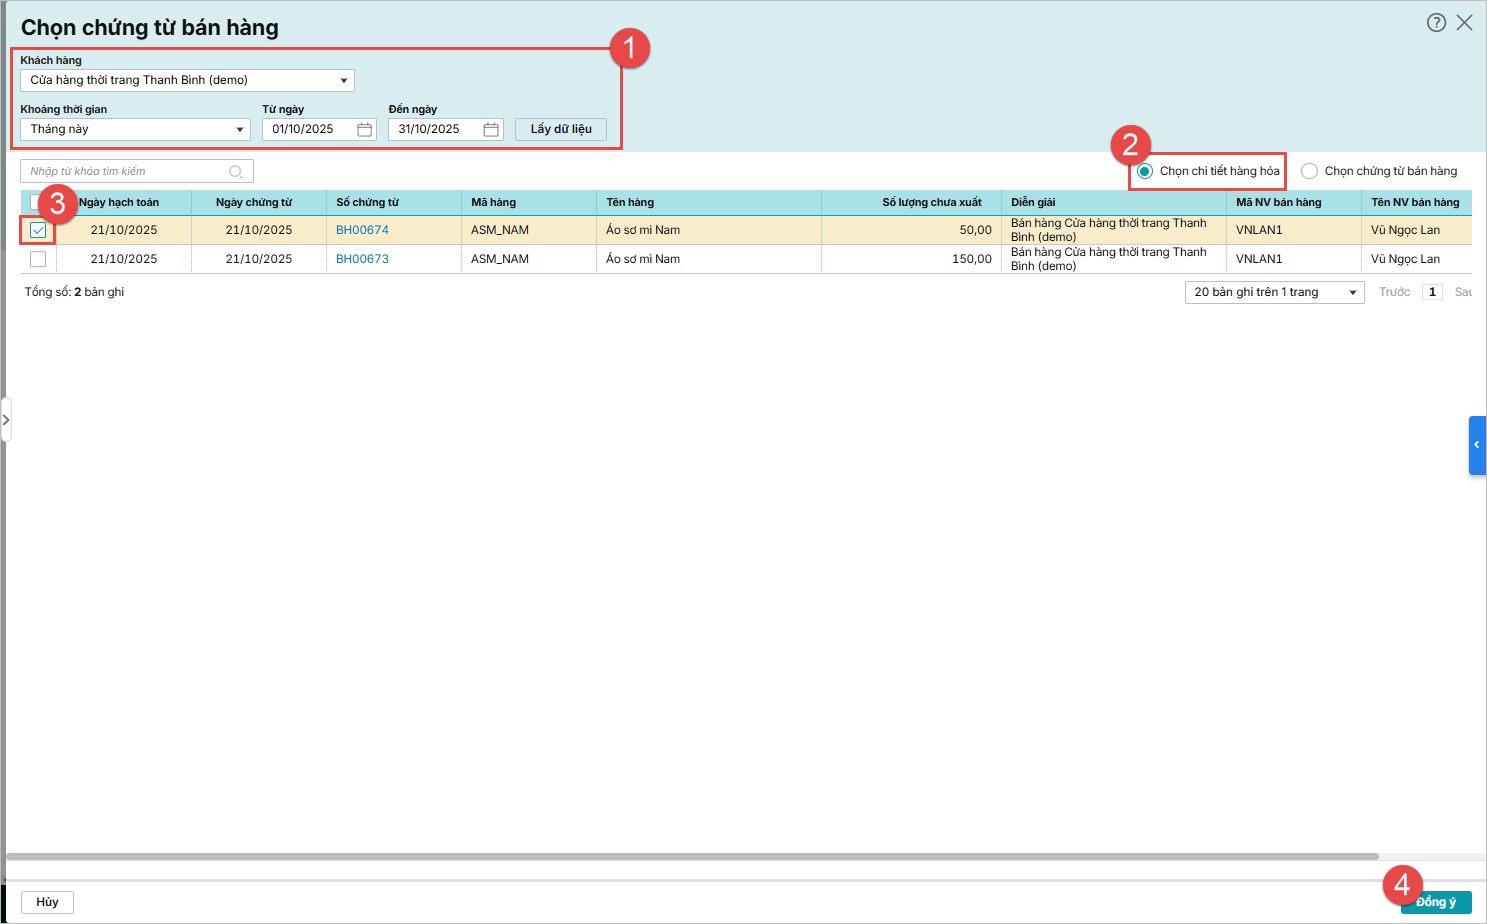Tick the BH00673 row checkbox
The width and height of the screenshot is (1487, 924).
click(x=38, y=260)
